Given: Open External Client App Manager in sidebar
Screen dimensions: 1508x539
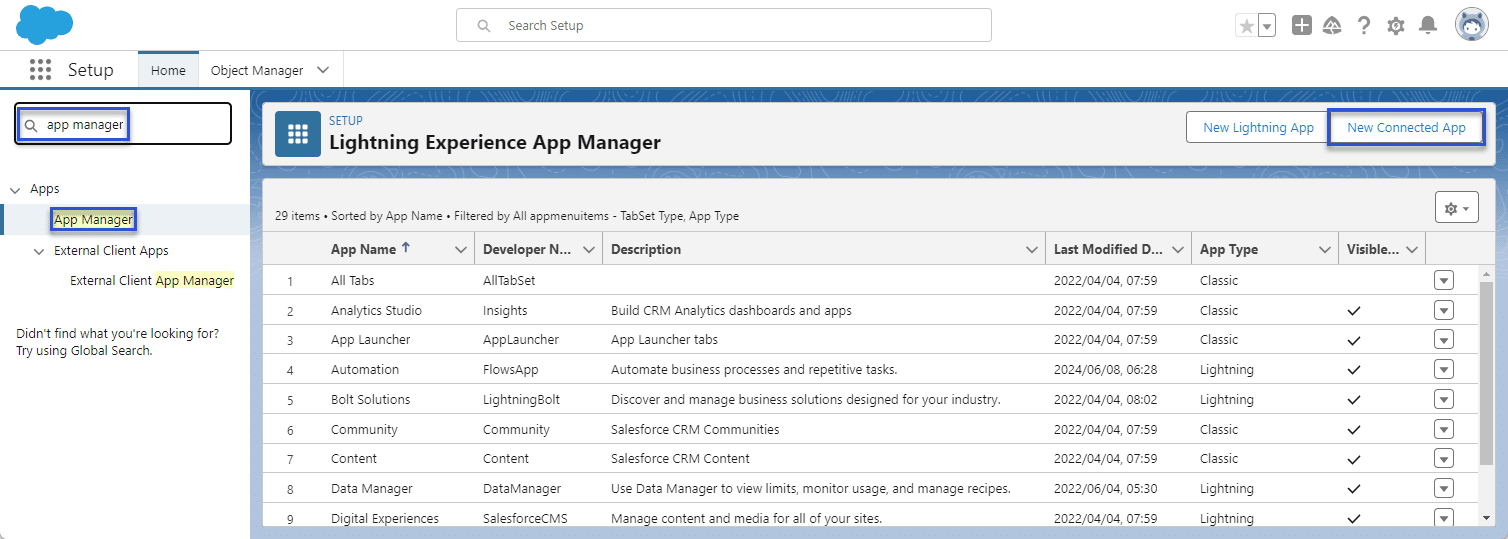Looking at the screenshot, I should tap(152, 281).
